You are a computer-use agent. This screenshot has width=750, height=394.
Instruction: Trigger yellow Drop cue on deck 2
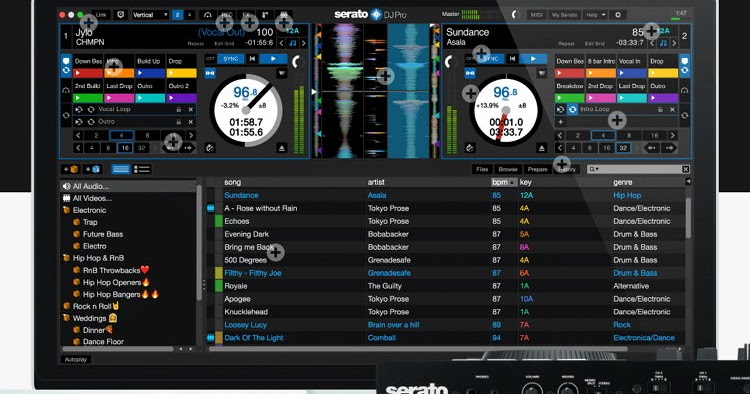click(663, 73)
